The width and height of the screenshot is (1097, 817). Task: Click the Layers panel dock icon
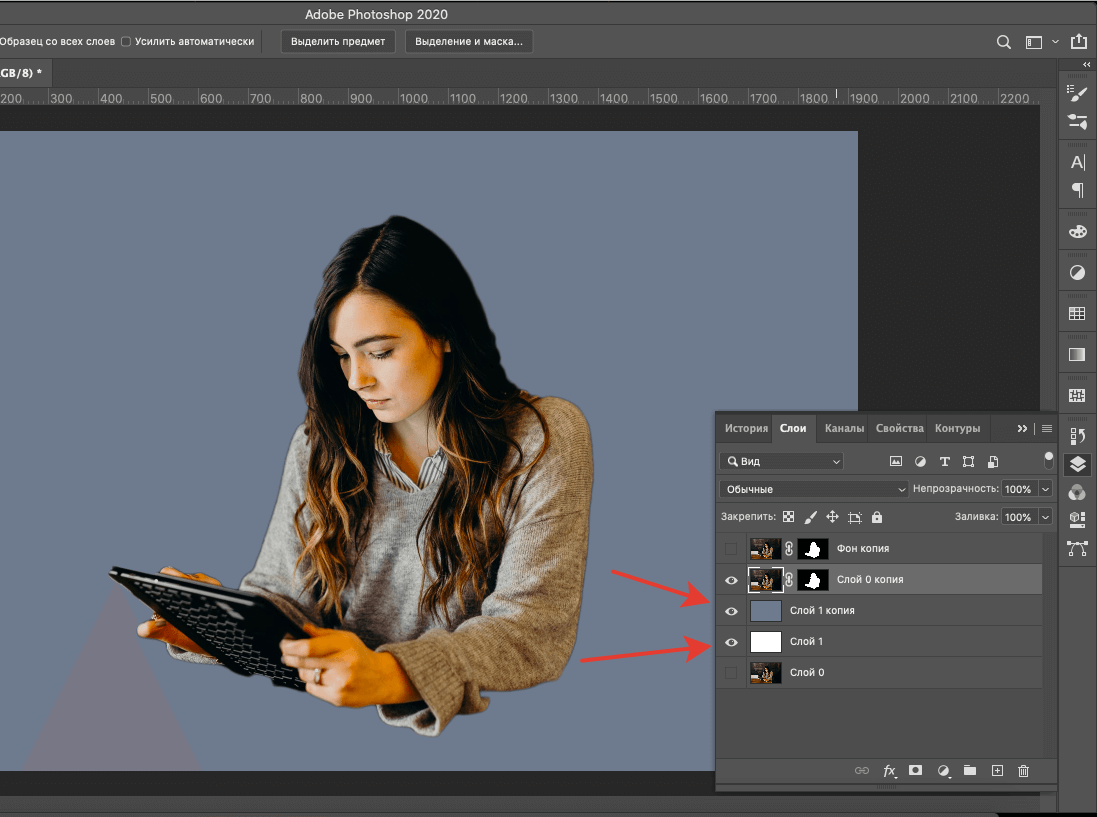coord(1077,464)
